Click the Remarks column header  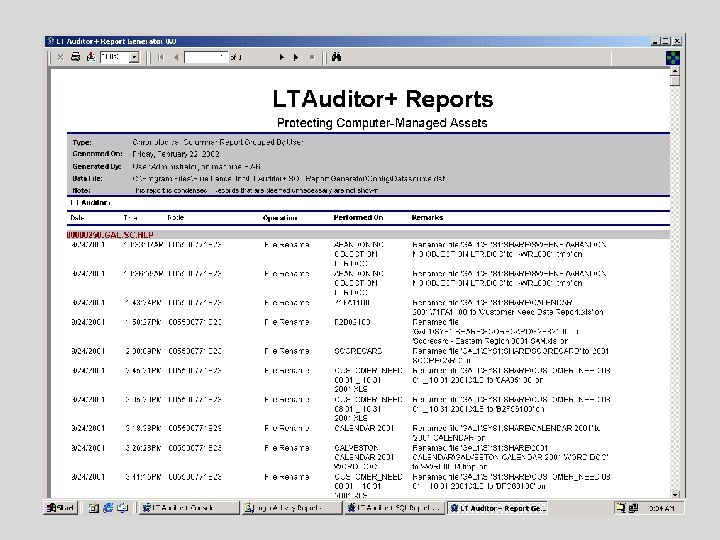427,218
